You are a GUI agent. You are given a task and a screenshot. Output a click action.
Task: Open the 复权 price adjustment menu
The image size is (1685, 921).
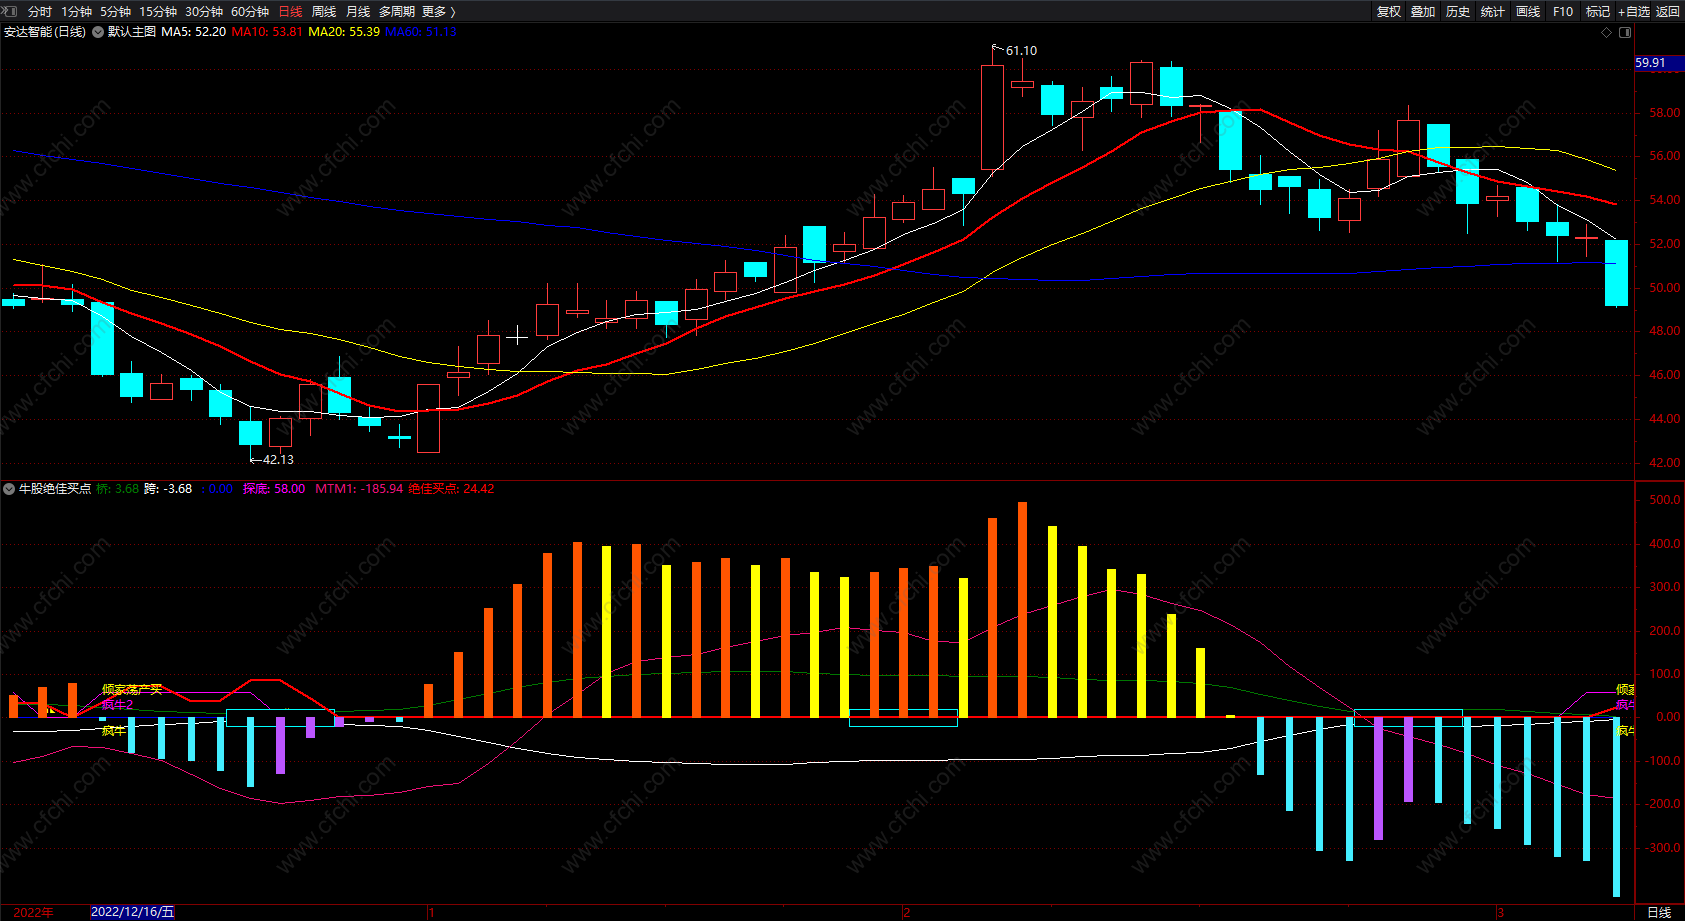pos(1389,11)
